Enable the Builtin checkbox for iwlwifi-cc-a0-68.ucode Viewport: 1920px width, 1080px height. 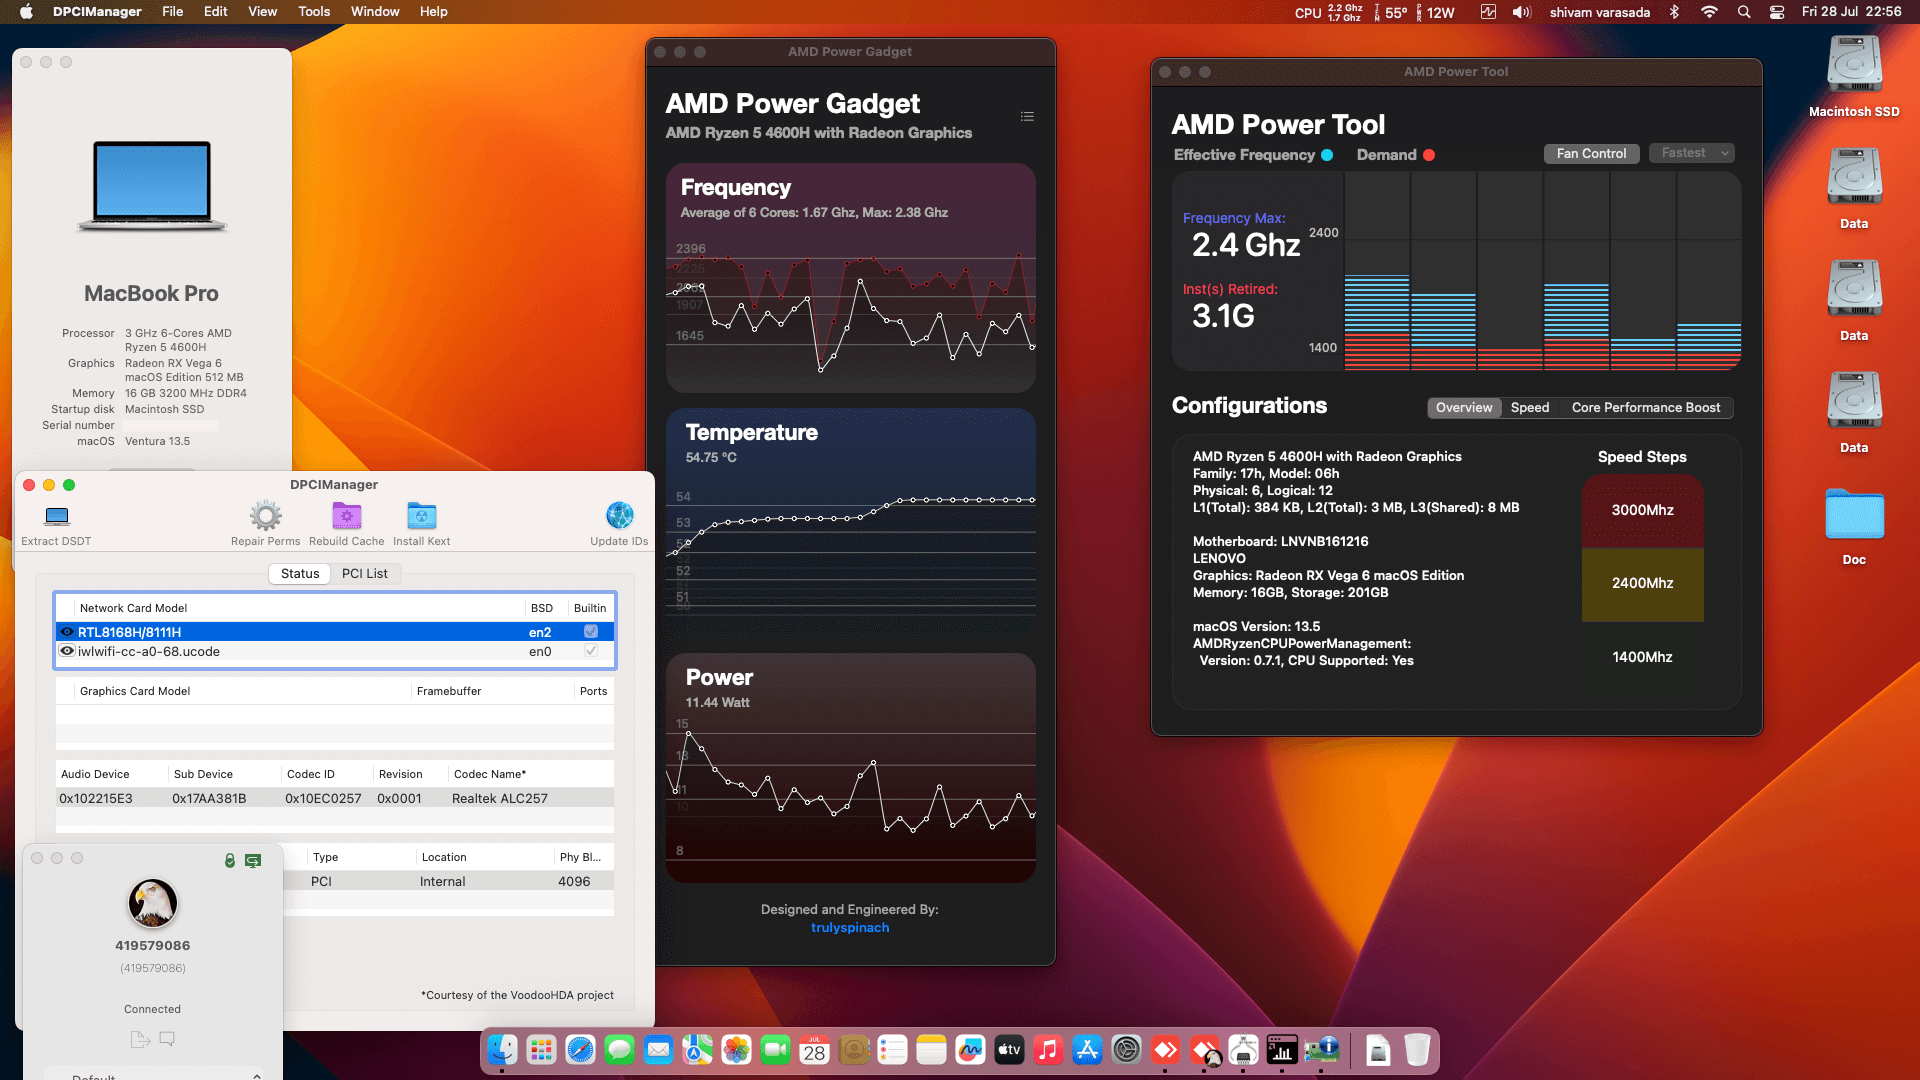[590, 651]
